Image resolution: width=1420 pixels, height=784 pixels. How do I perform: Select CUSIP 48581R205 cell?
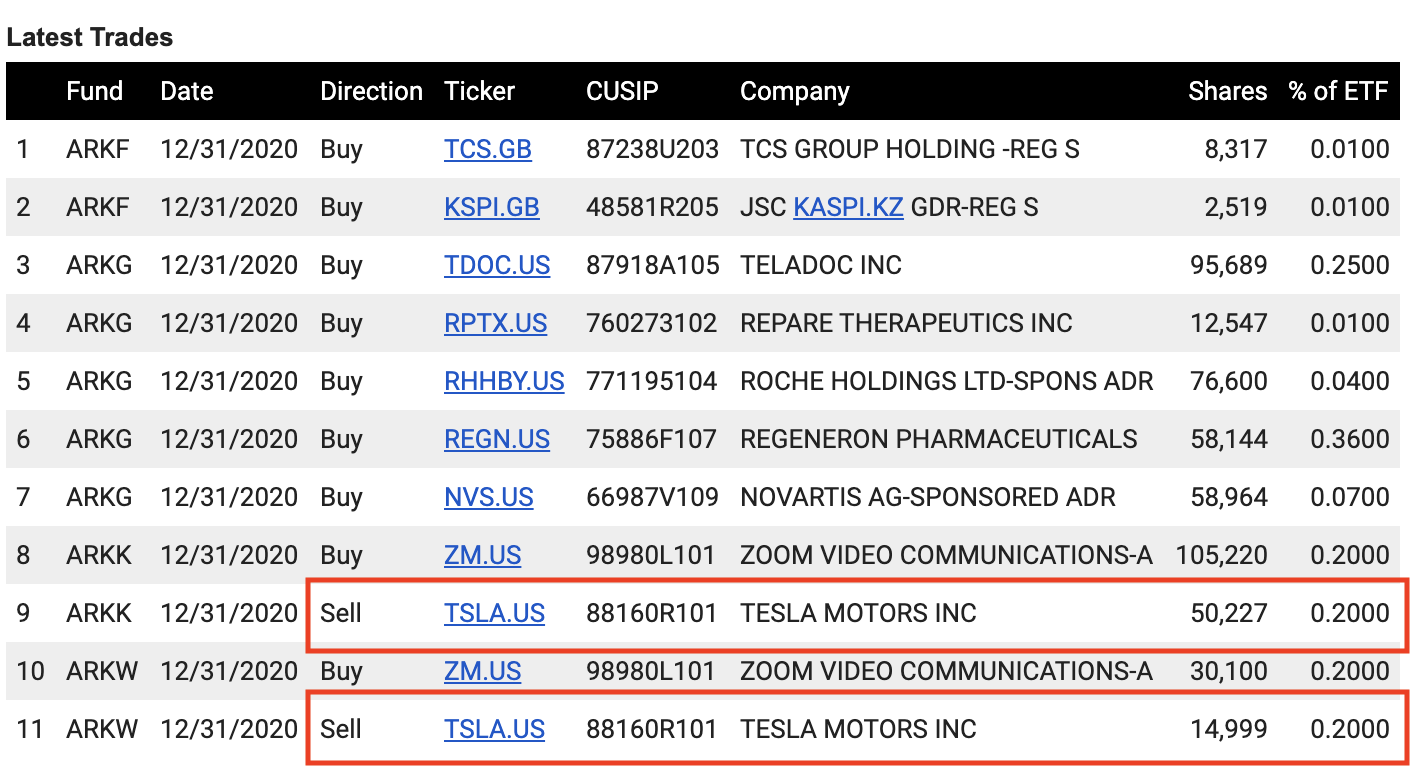(653, 208)
